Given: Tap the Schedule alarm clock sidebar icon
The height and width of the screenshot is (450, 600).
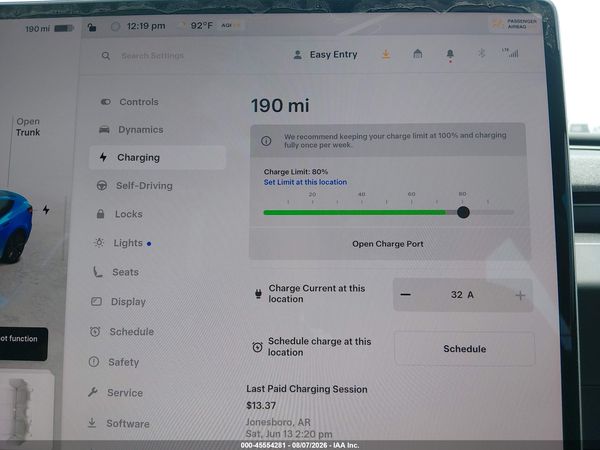Looking at the screenshot, I should (95, 331).
